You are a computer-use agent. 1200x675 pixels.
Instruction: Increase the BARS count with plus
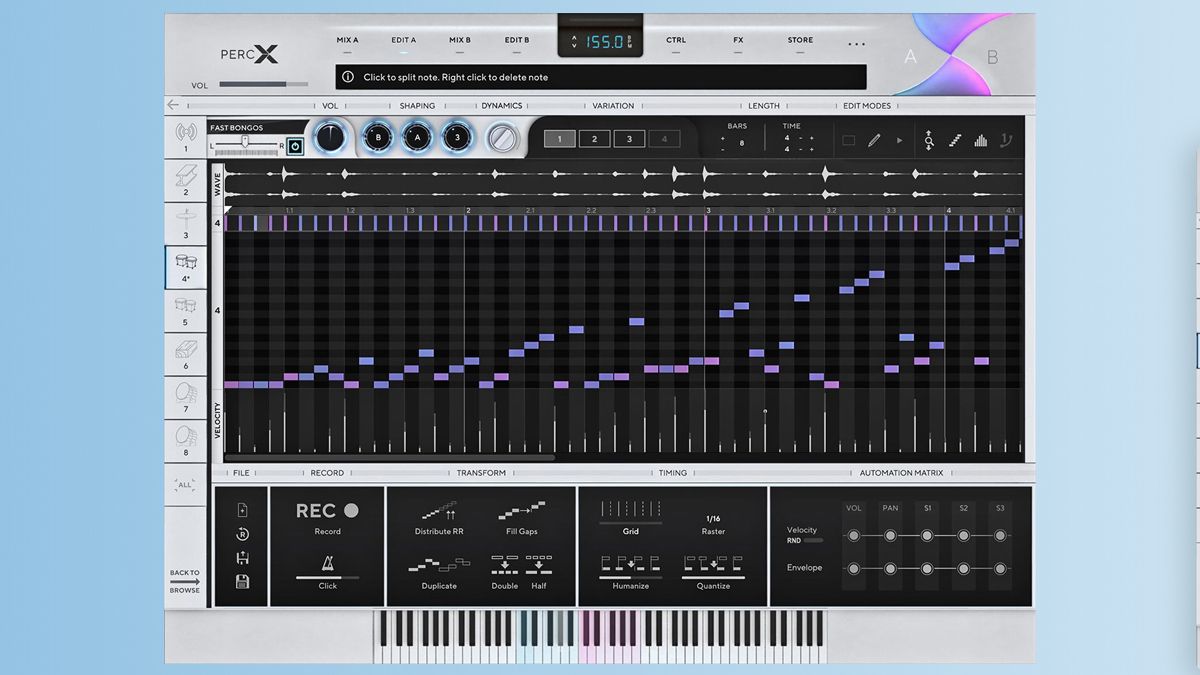click(723, 138)
